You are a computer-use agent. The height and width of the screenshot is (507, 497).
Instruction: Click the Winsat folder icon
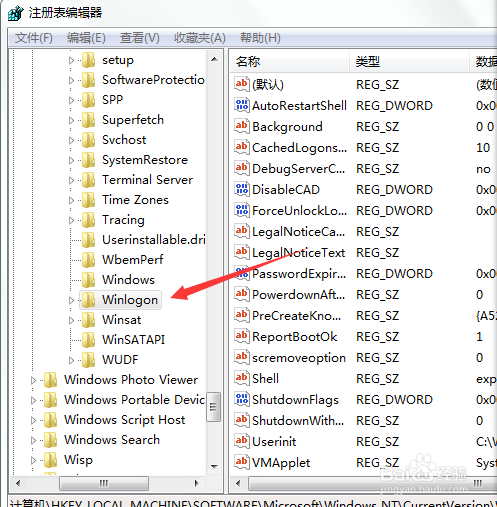[x=89, y=320]
